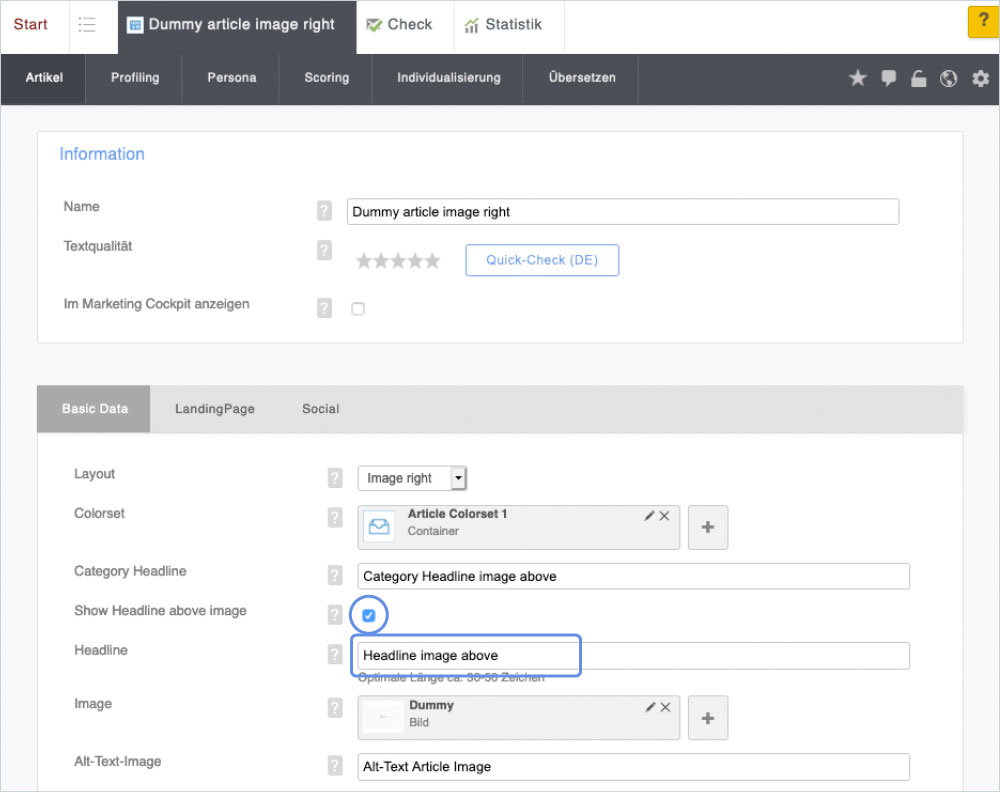Go to the Start tab
Image resolution: width=1000 pixels, height=792 pixels.
31,24
